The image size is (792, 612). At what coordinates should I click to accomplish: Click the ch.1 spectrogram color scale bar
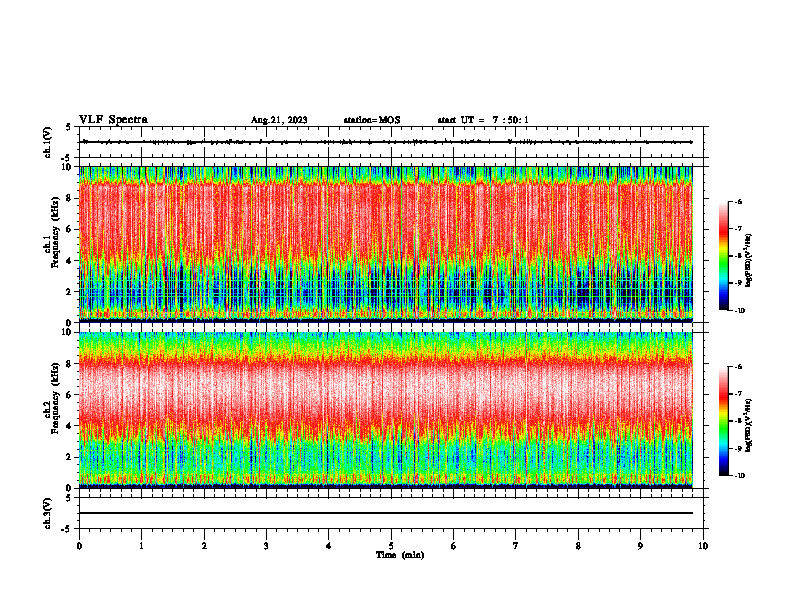pyautogui.click(x=723, y=256)
